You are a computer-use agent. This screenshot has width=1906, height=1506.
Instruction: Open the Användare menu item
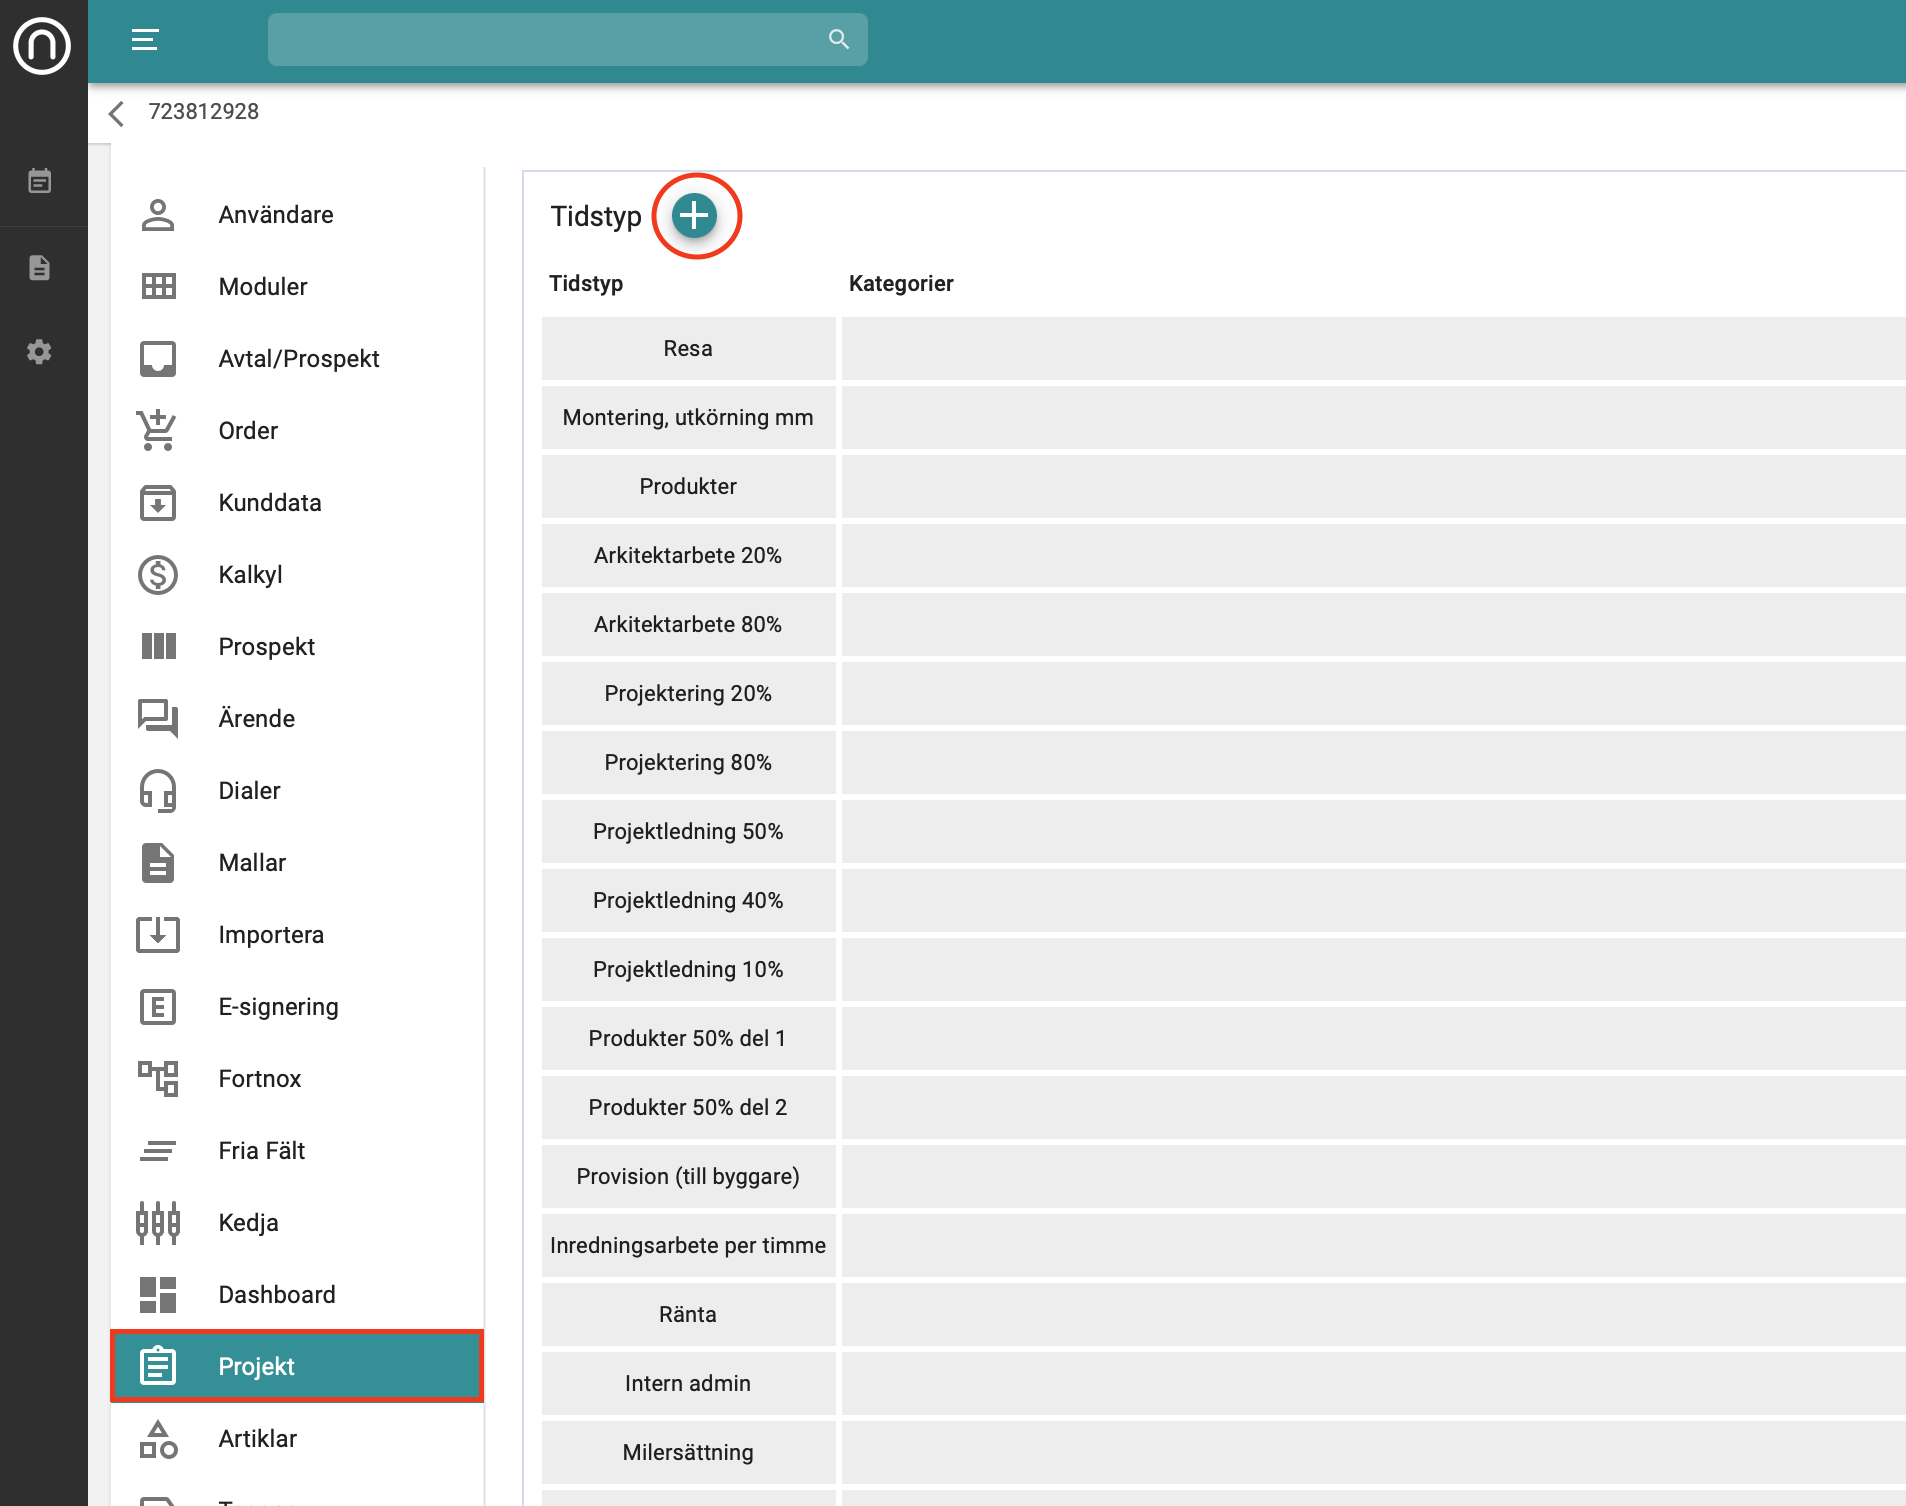[276, 215]
